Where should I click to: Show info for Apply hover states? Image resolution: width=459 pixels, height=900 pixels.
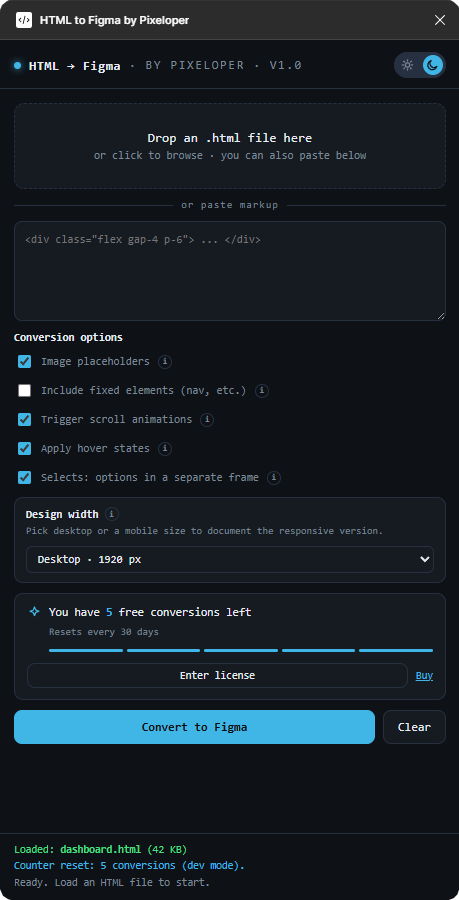[165, 448]
